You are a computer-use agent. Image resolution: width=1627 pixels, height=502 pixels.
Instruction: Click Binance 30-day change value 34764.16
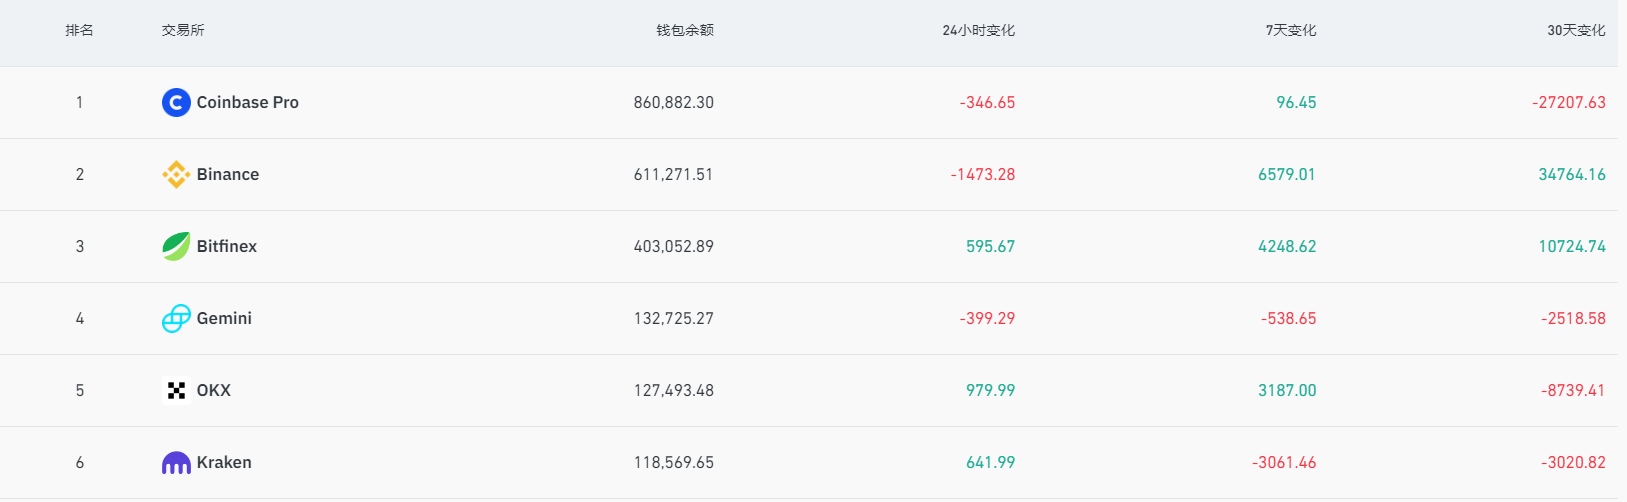(1571, 174)
